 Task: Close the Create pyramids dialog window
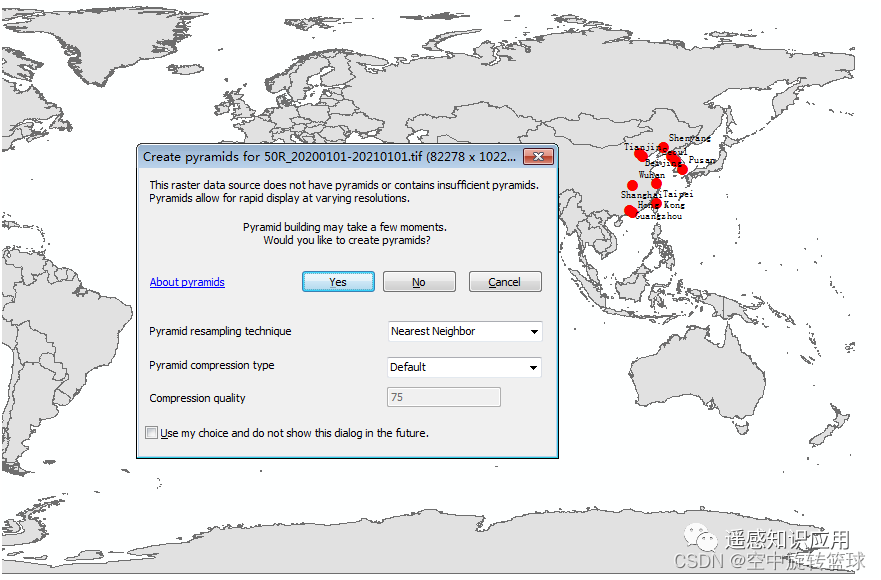(x=538, y=157)
